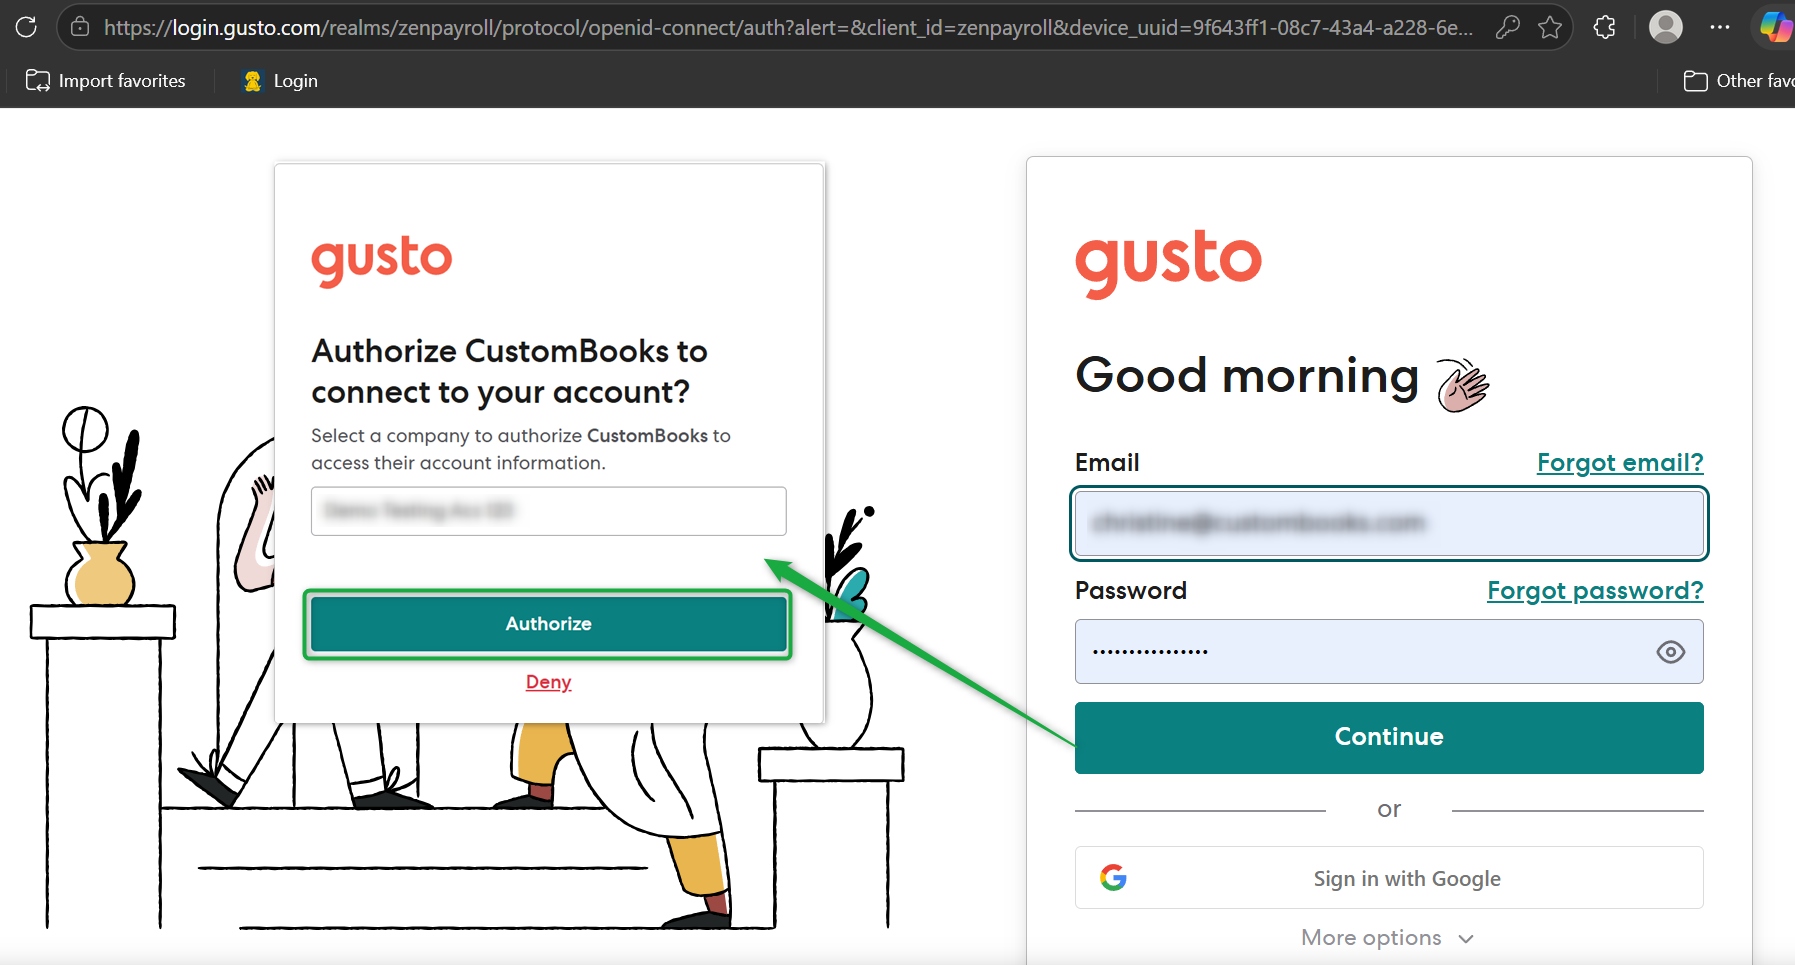Expand More options below Google sign-in

(x=1387, y=938)
